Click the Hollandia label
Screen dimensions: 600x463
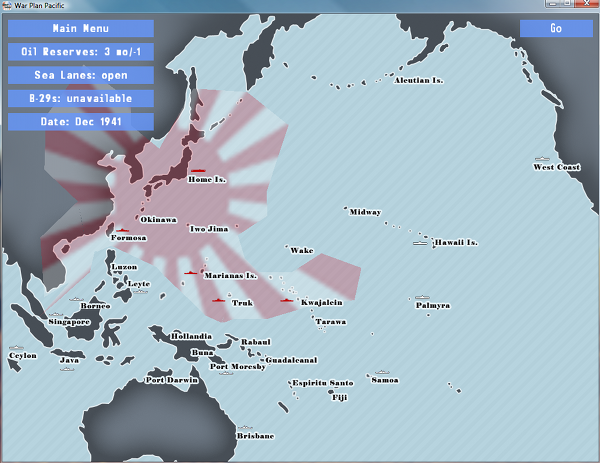(x=191, y=336)
